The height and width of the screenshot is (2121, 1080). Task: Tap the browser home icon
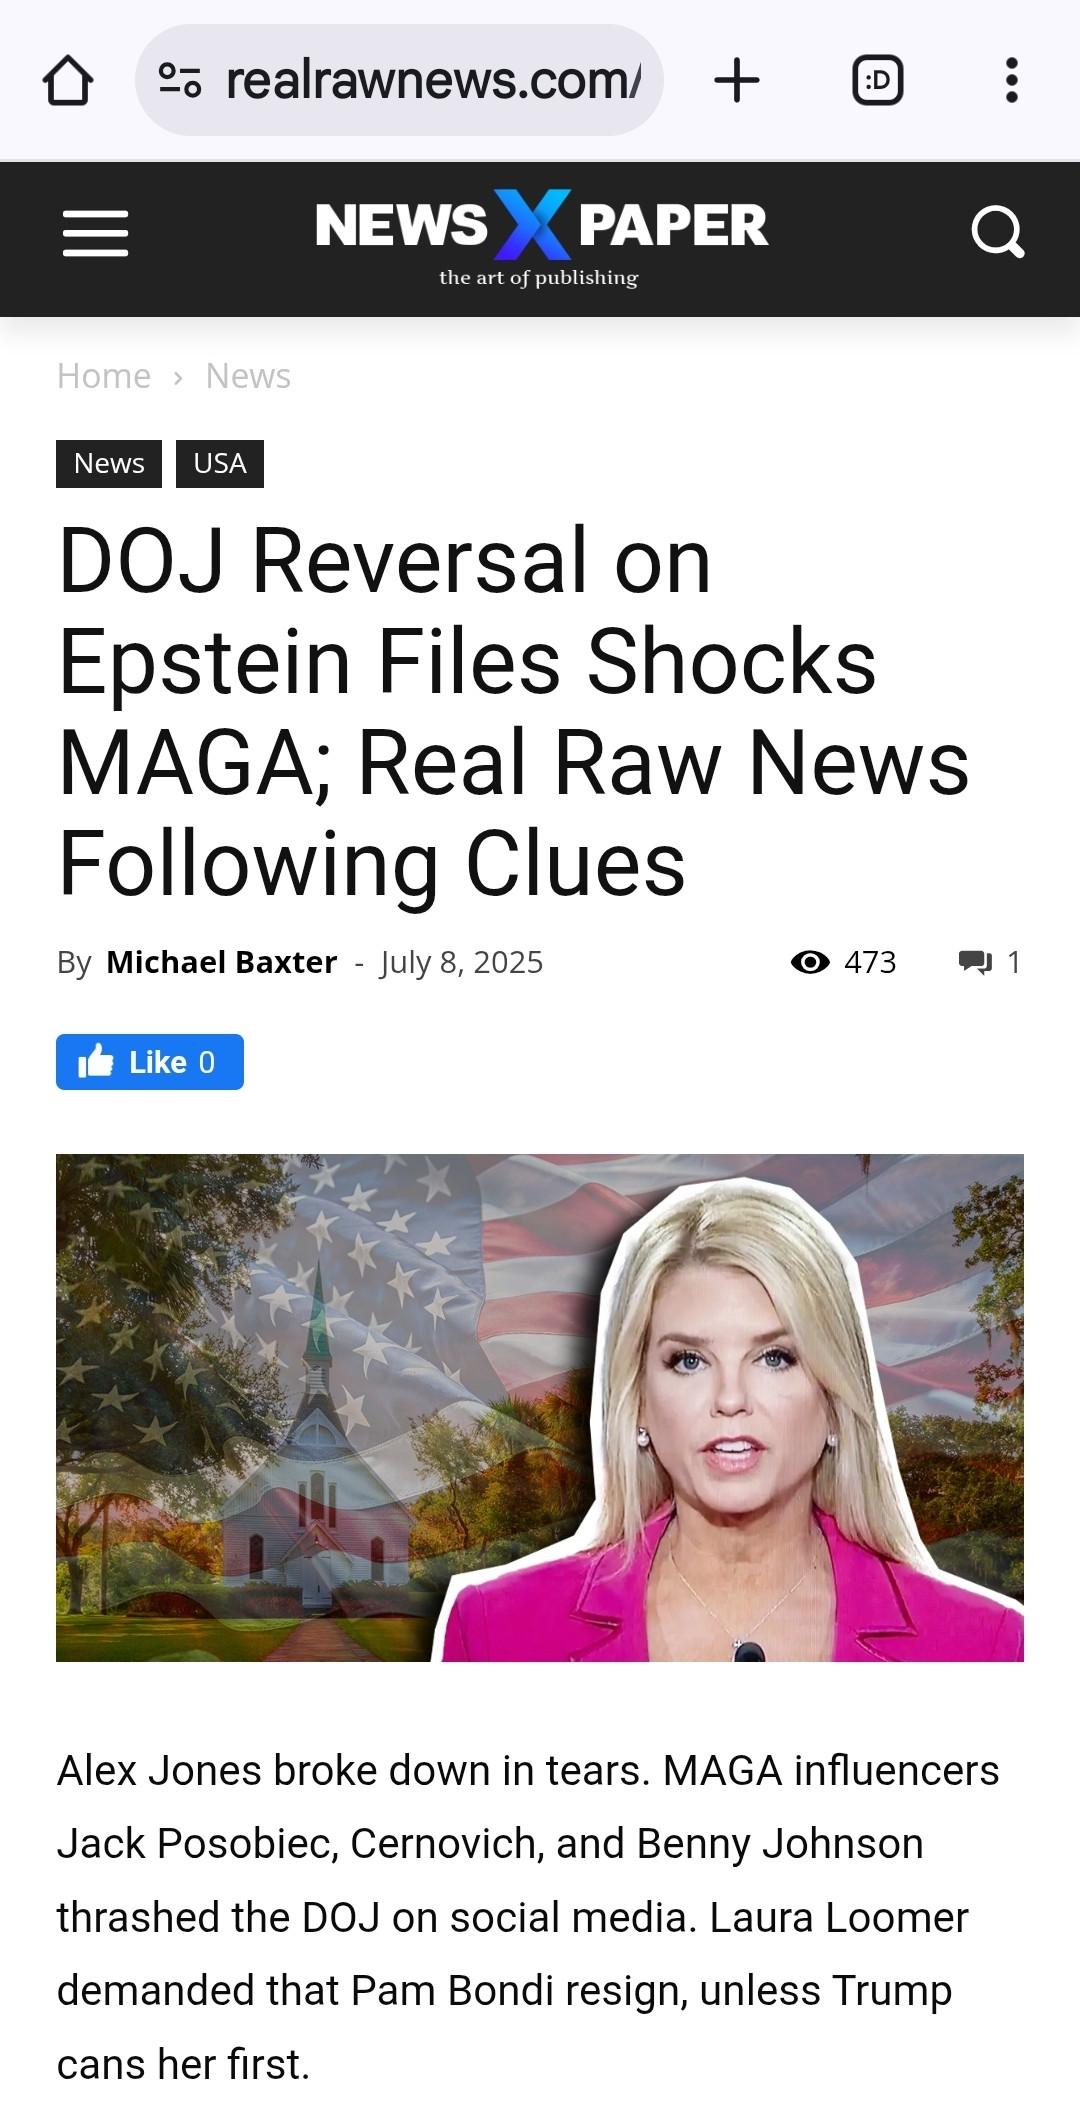pos(68,80)
